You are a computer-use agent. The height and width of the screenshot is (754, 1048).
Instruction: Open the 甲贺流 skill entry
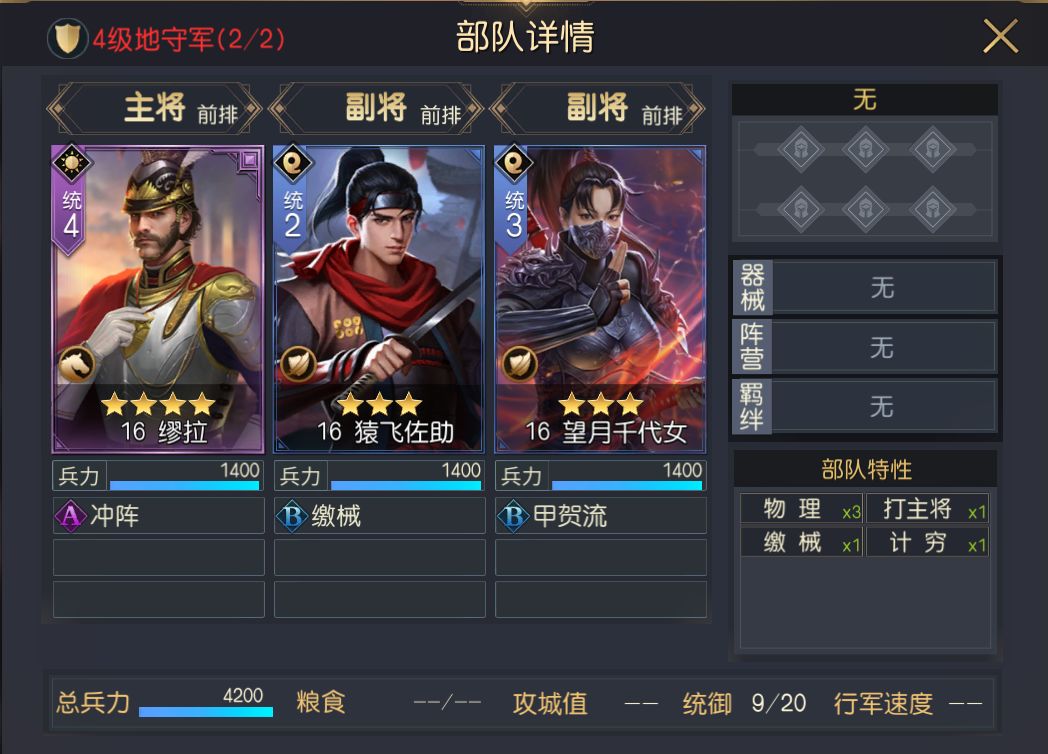pos(600,515)
